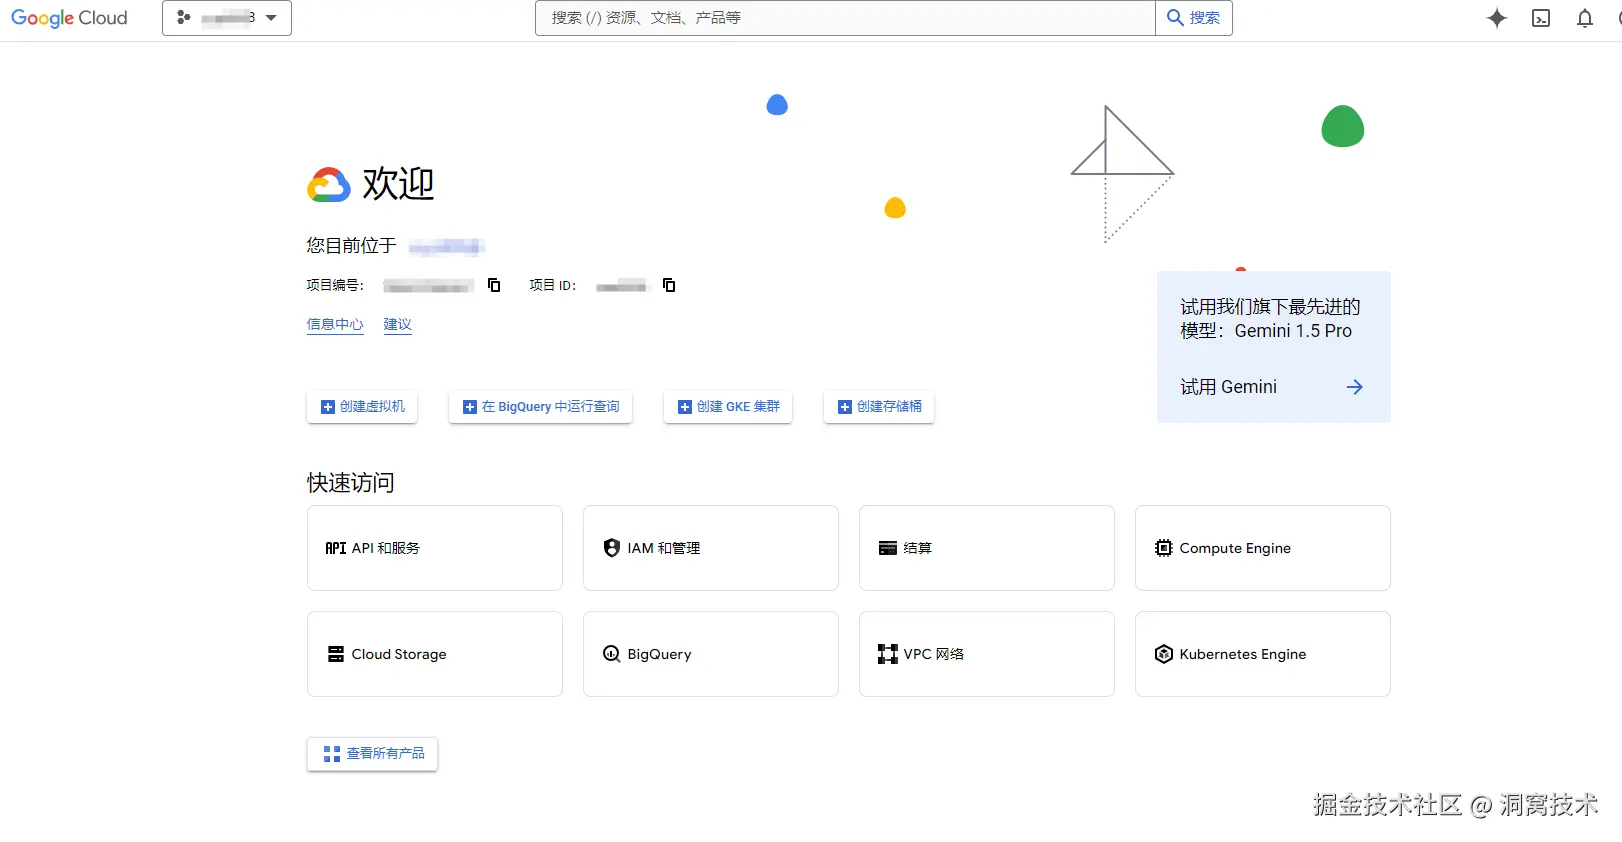Image resolution: width=1622 pixels, height=842 pixels.
Task: Click the Google Cloud logo
Action: [x=69, y=18]
